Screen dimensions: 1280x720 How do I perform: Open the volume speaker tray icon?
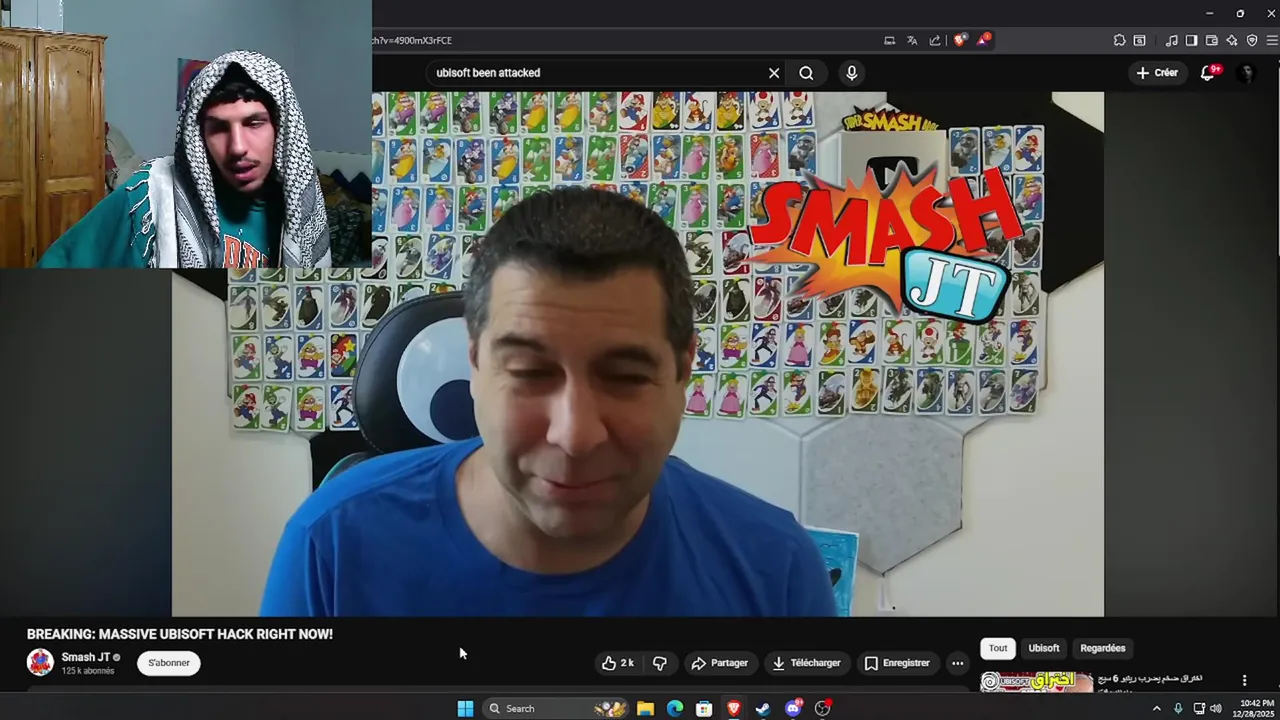click(1216, 708)
